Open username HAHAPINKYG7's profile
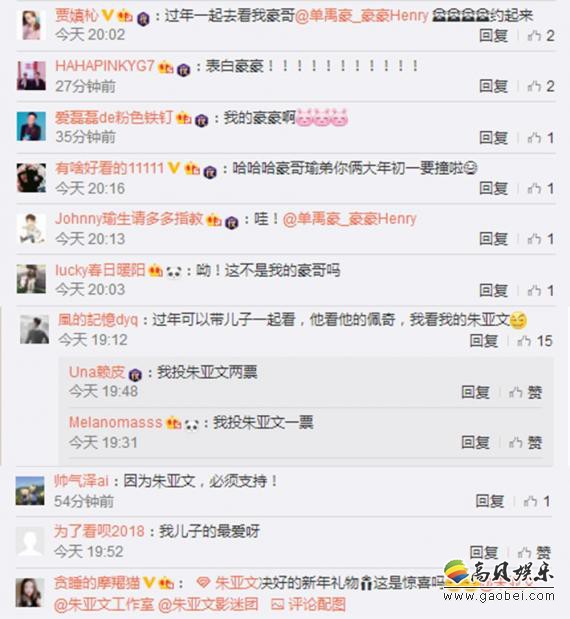This screenshot has width=570, height=619. [105, 66]
